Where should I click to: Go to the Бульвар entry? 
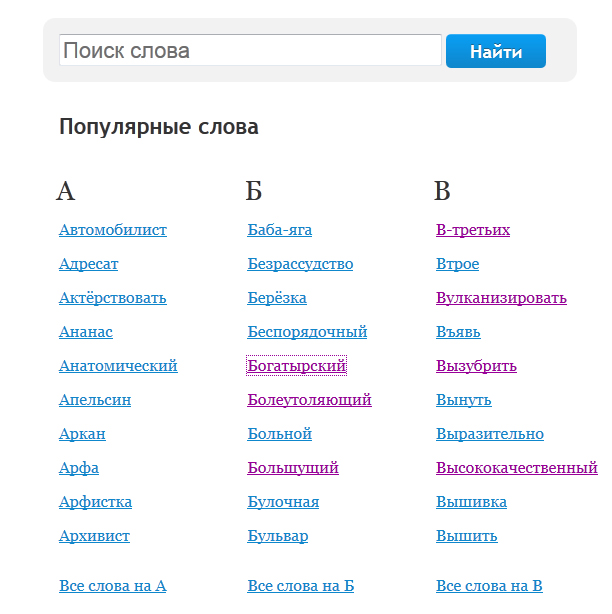pos(278,536)
